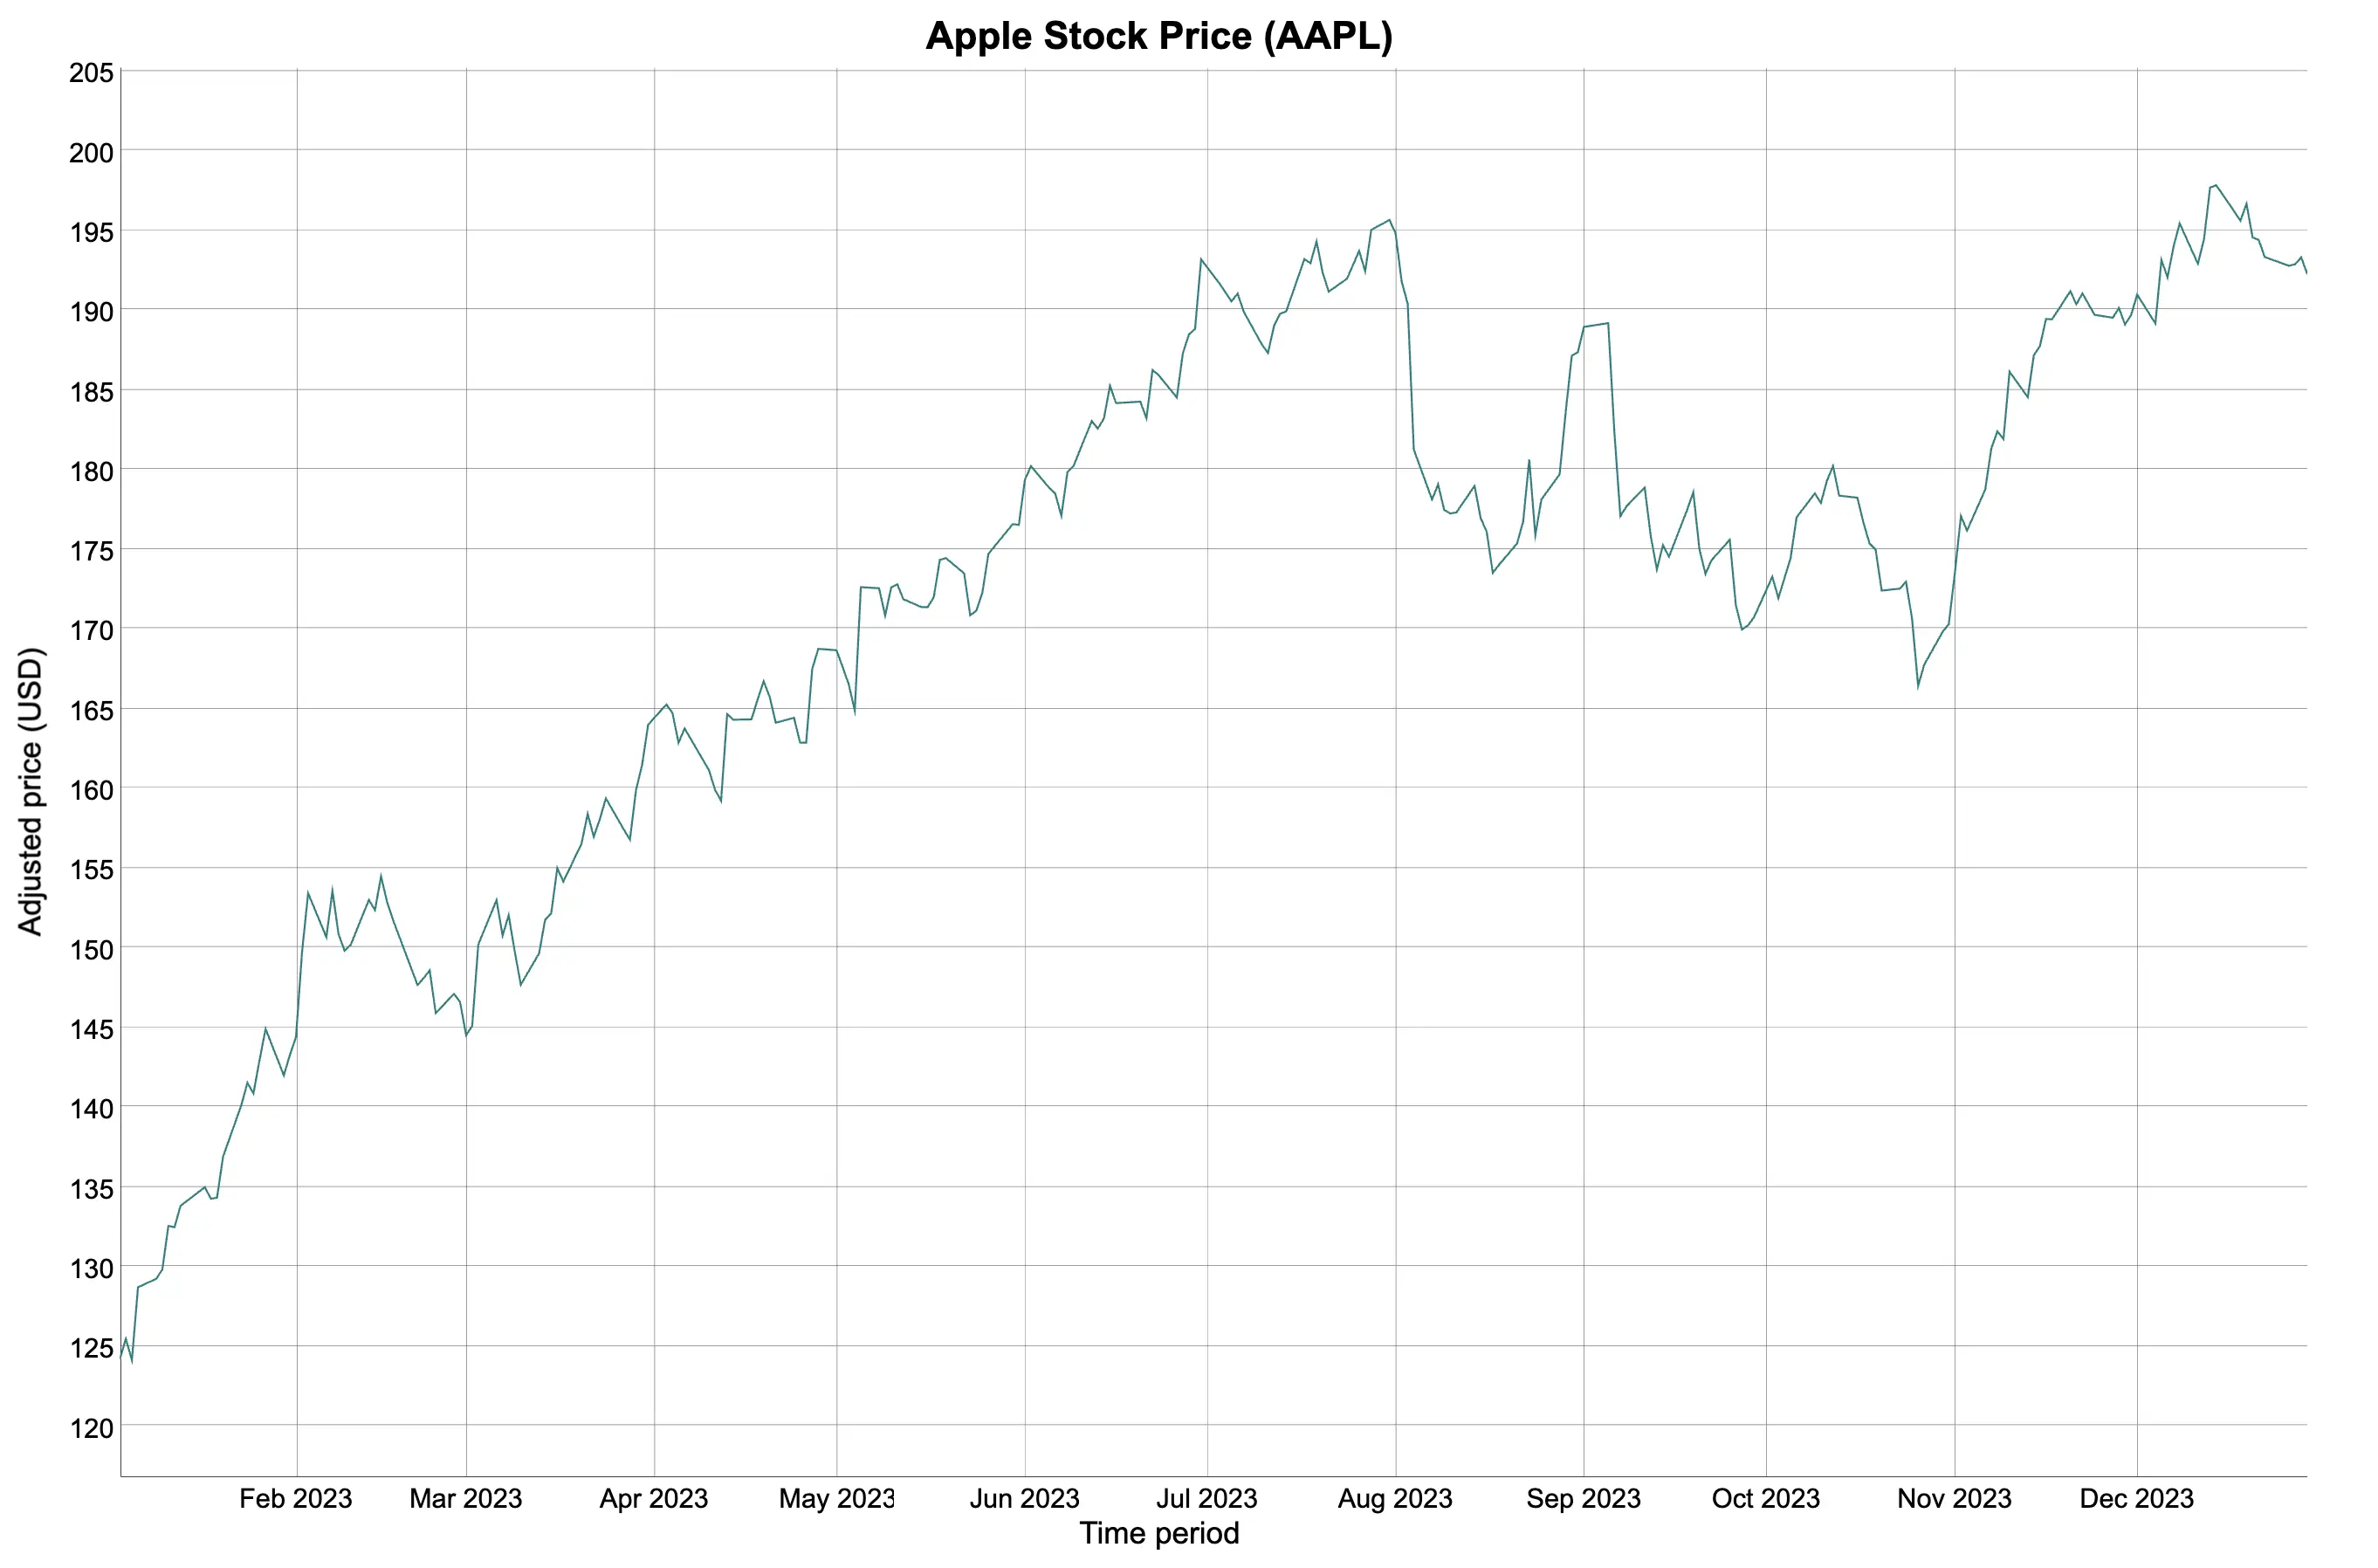Click the '155' y-axis tick value

coord(91,869)
